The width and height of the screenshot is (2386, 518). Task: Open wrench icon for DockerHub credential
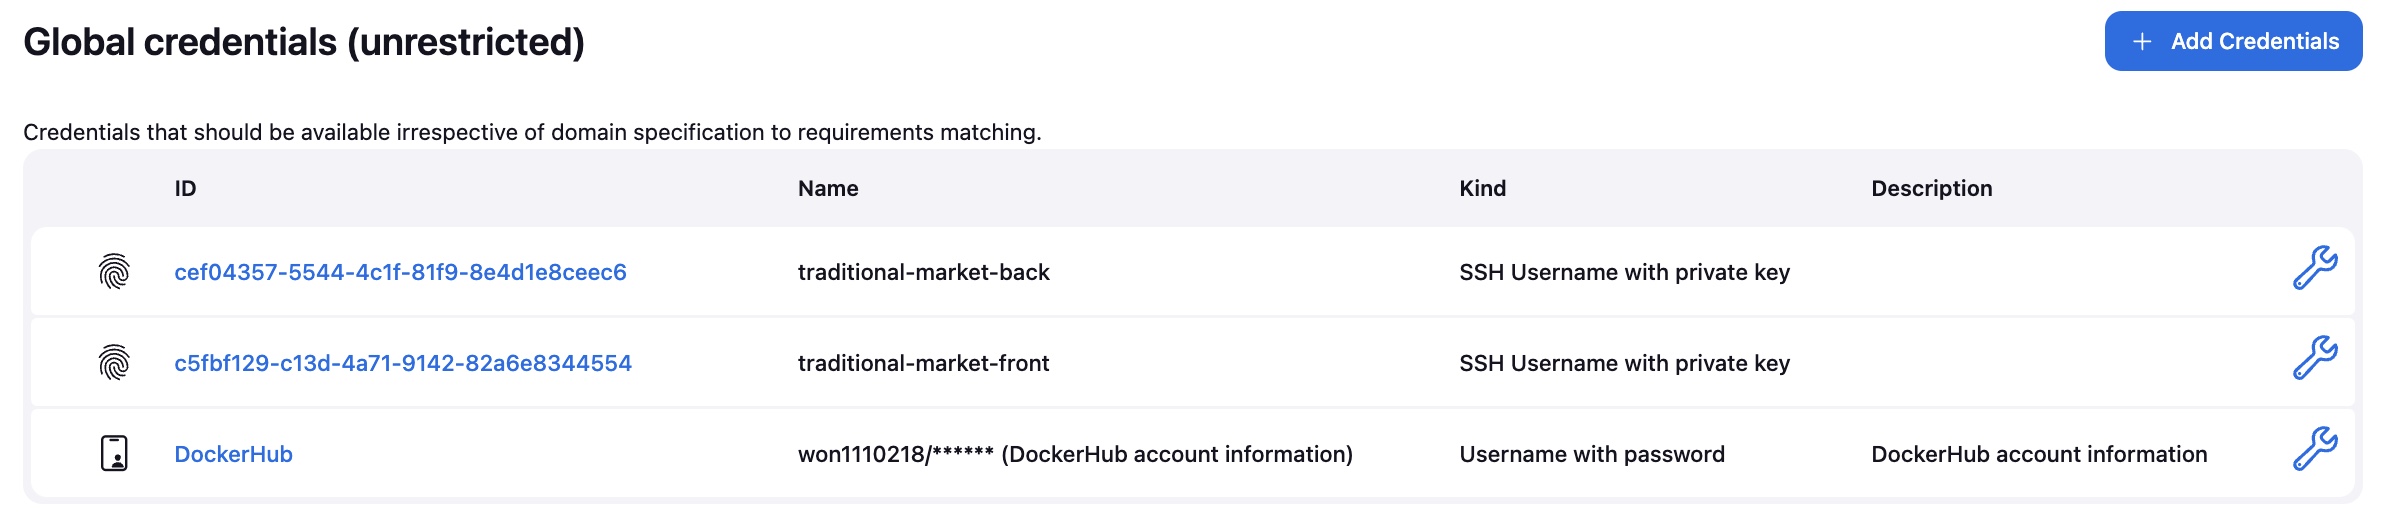(2315, 449)
